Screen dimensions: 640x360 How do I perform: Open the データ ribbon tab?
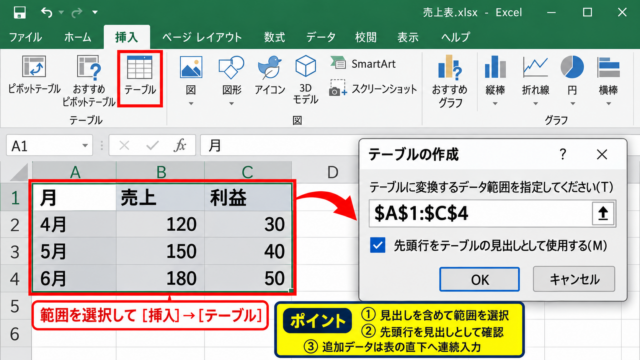pos(321,38)
